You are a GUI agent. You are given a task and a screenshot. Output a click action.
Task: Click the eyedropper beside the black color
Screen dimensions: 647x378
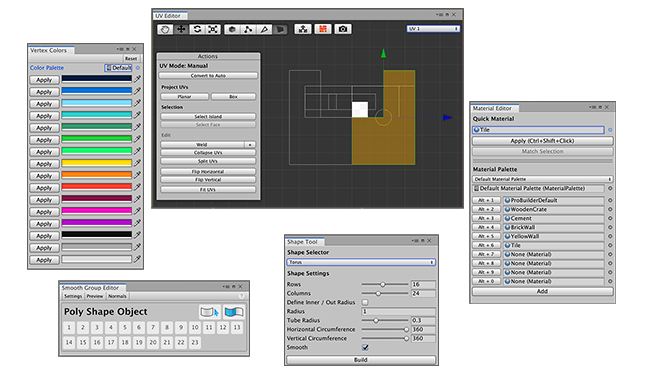(137, 234)
